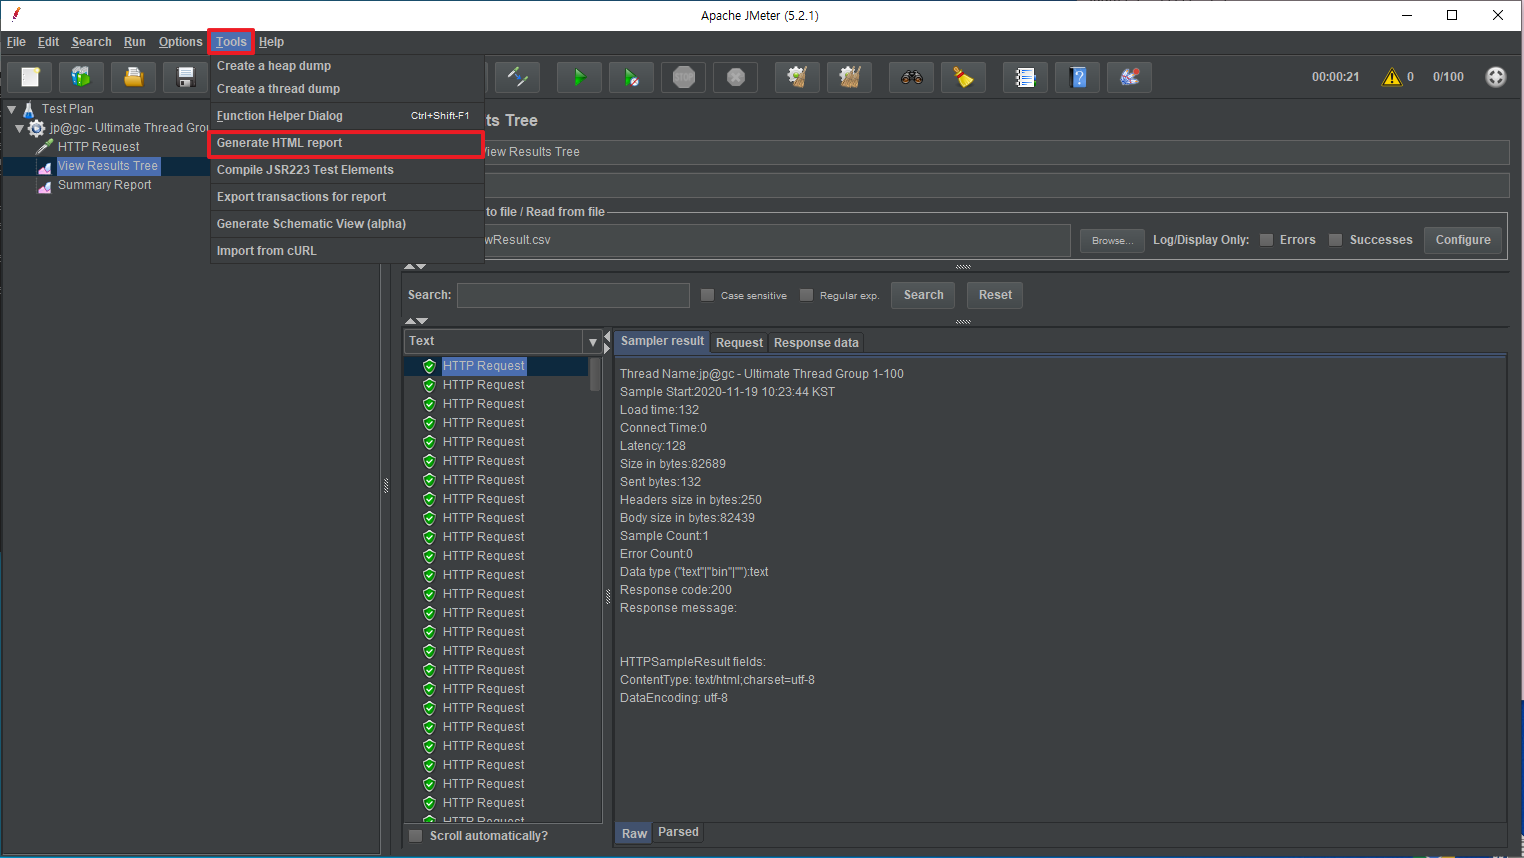Select Create a thread dump
Image resolution: width=1524 pixels, height=858 pixels.
click(346, 89)
